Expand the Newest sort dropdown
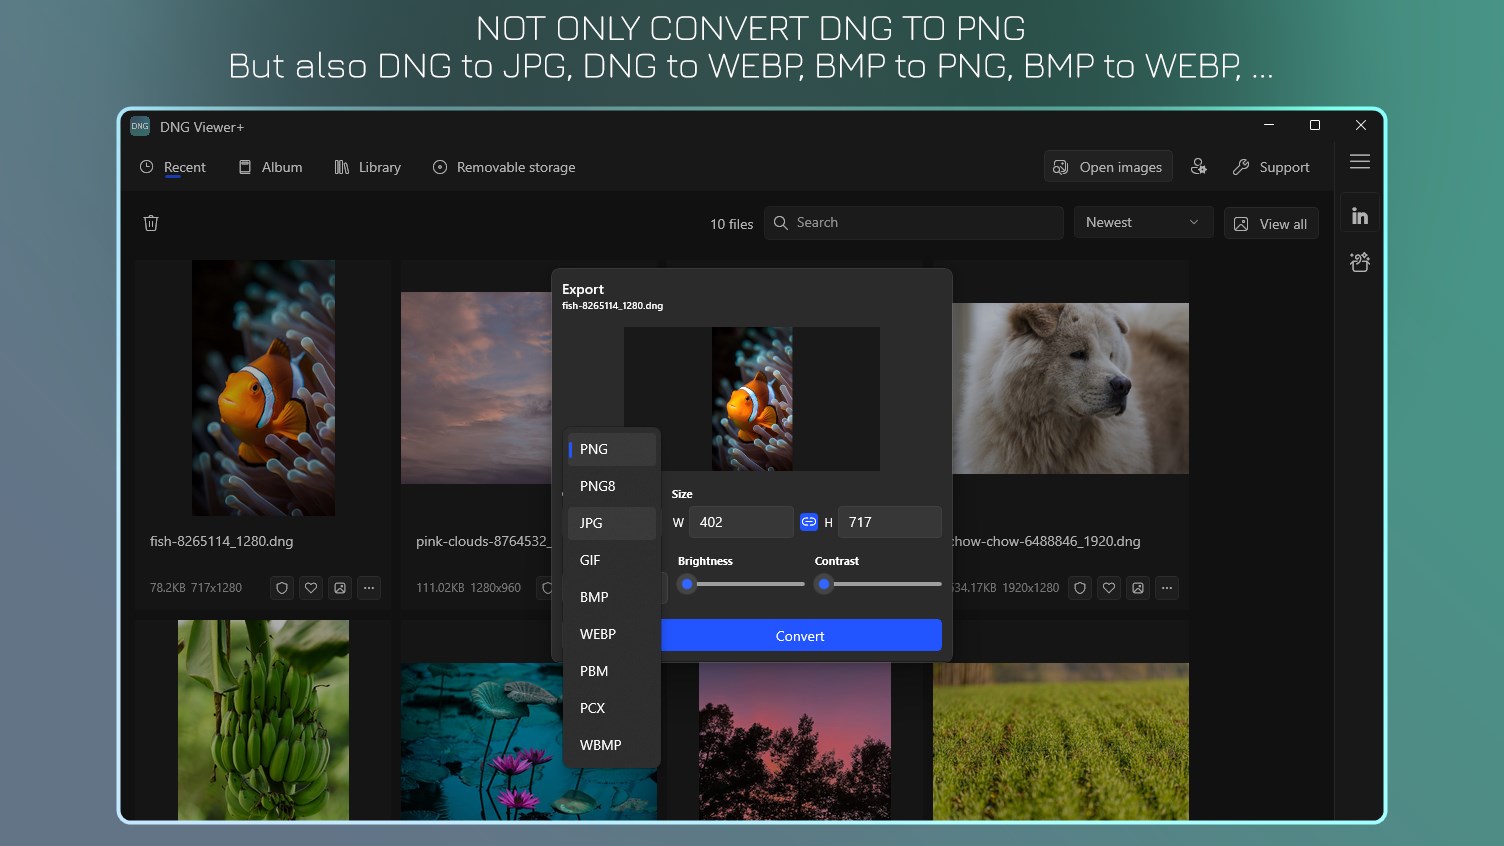This screenshot has width=1504, height=846. point(1143,223)
